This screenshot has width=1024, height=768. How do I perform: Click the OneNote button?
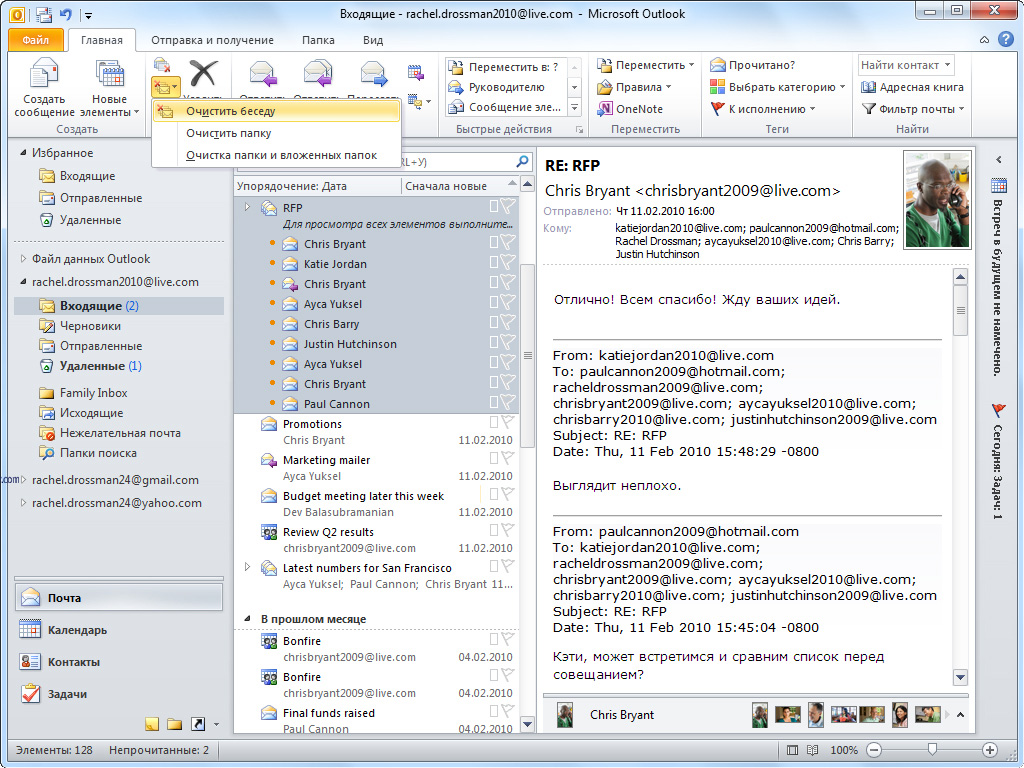(x=630, y=109)
